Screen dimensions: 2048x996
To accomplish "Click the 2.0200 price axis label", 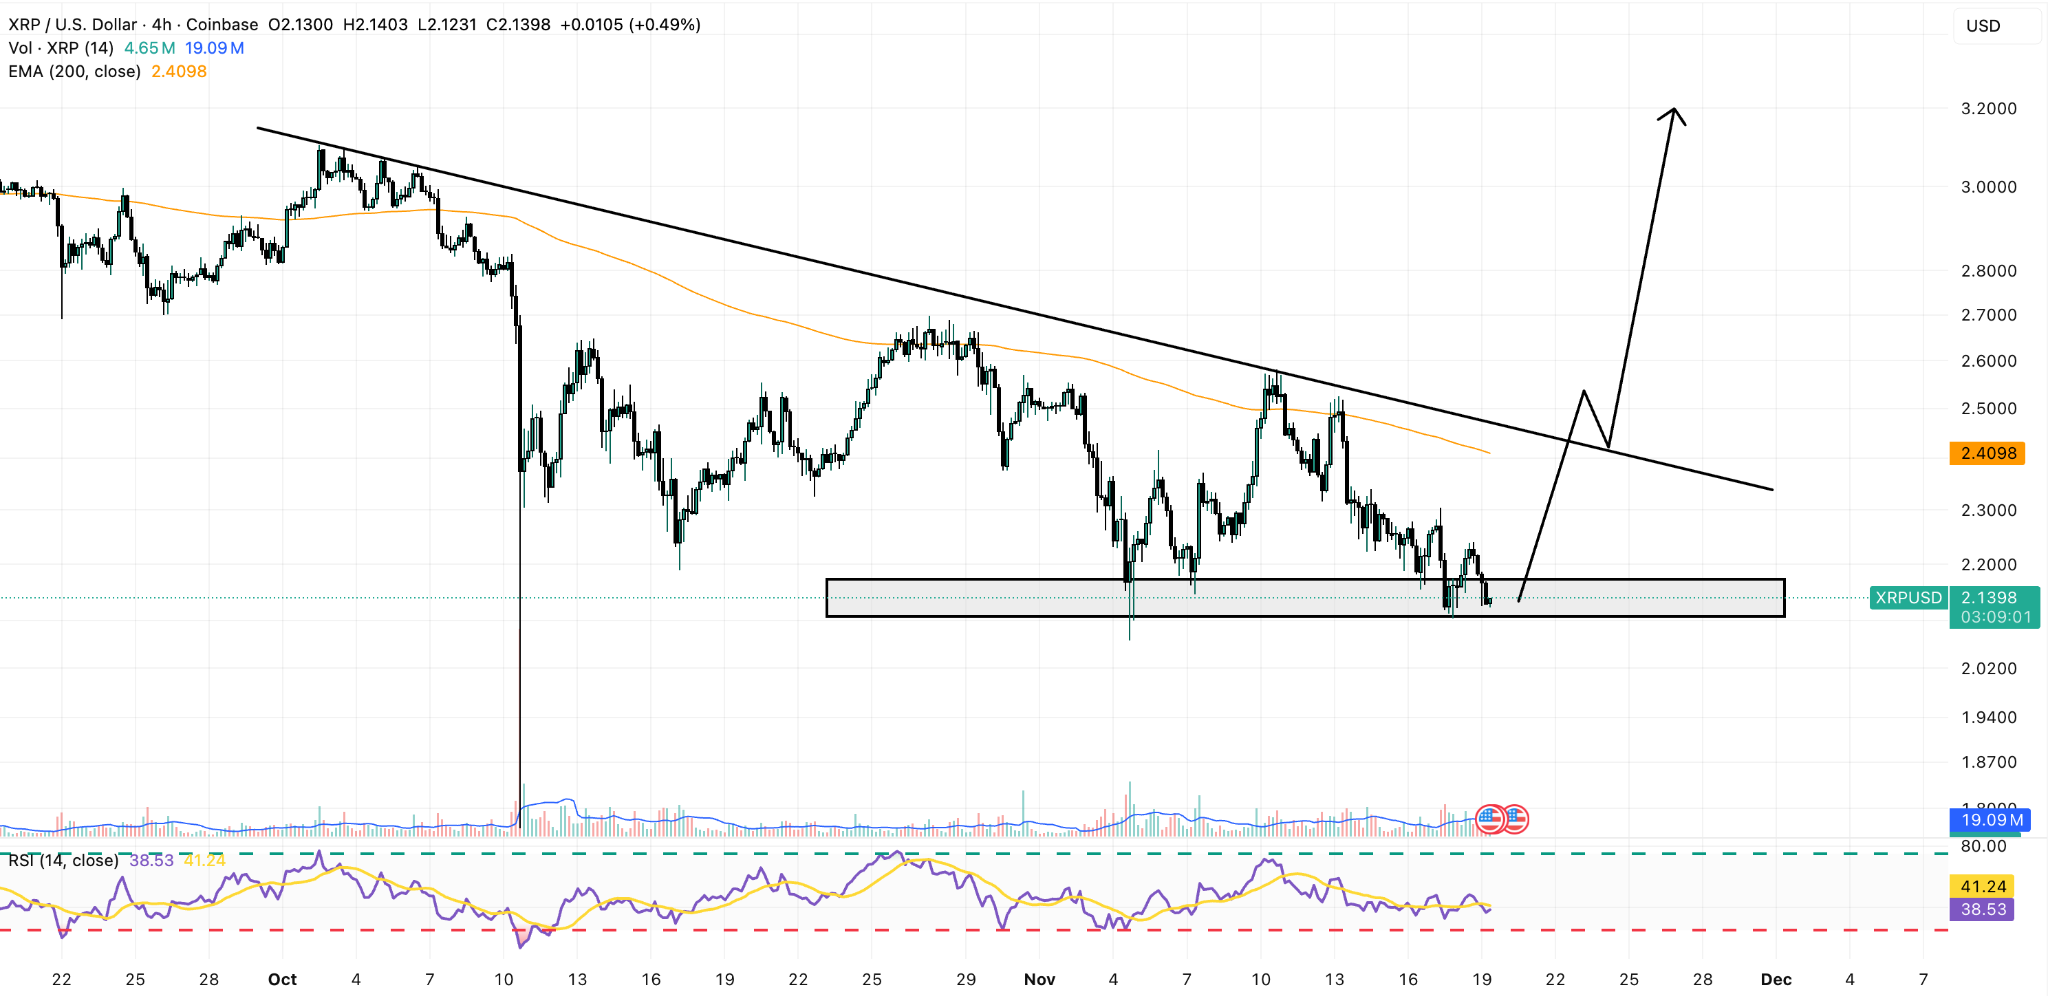I will (x=1989, y=668).
